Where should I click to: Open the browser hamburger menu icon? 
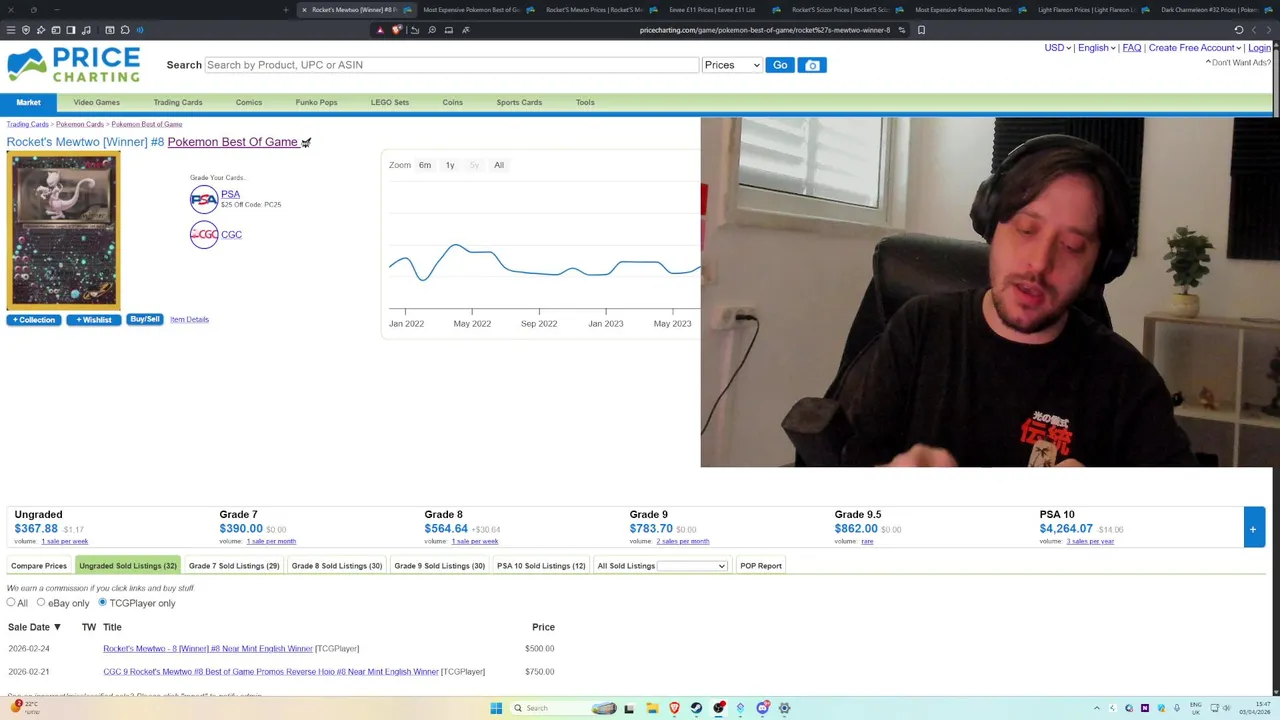[x=10, y=30]
